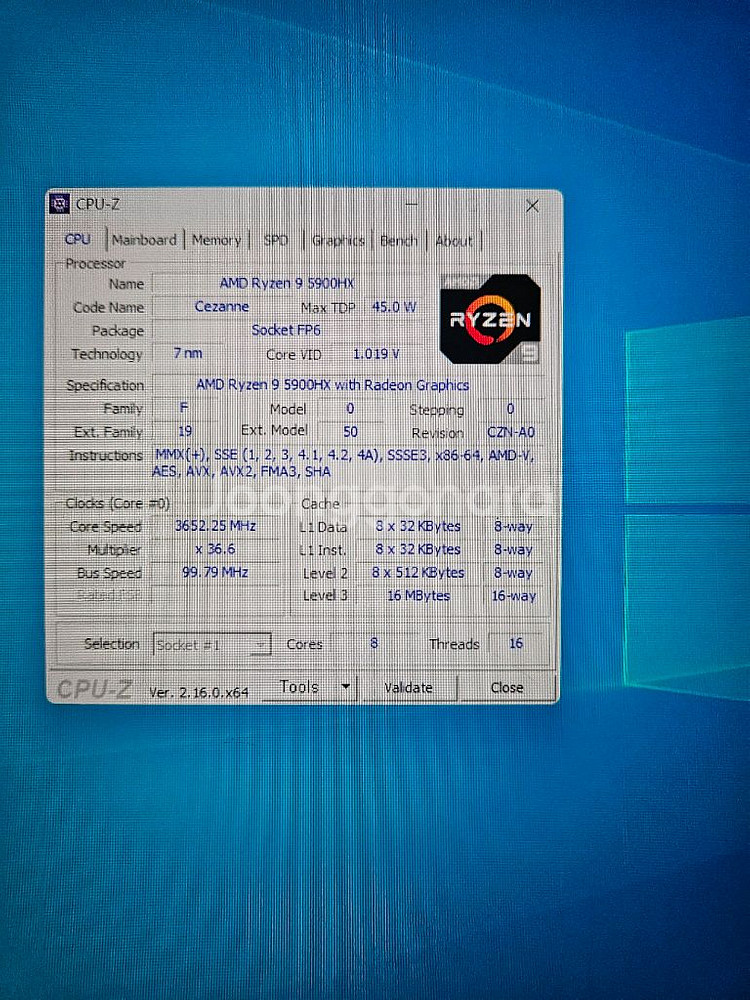Click the Cezanne code name value

pyautogui.click(x=222, y=307)
